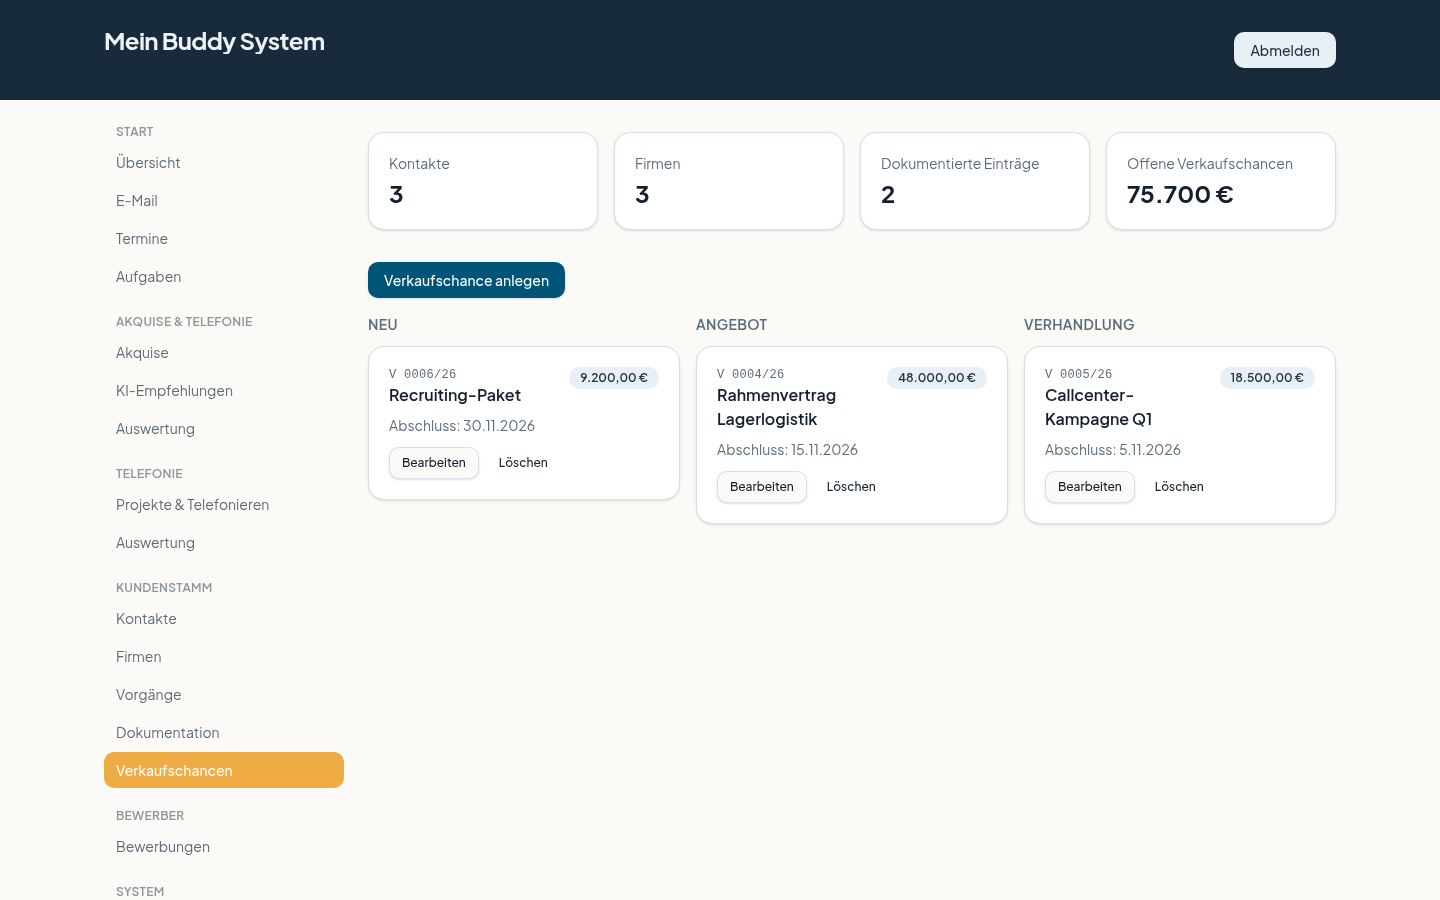The width and height of the screenshot is (1440, 900).
Task: Open Übersicht in the sidebar
Action: point(224,163)
